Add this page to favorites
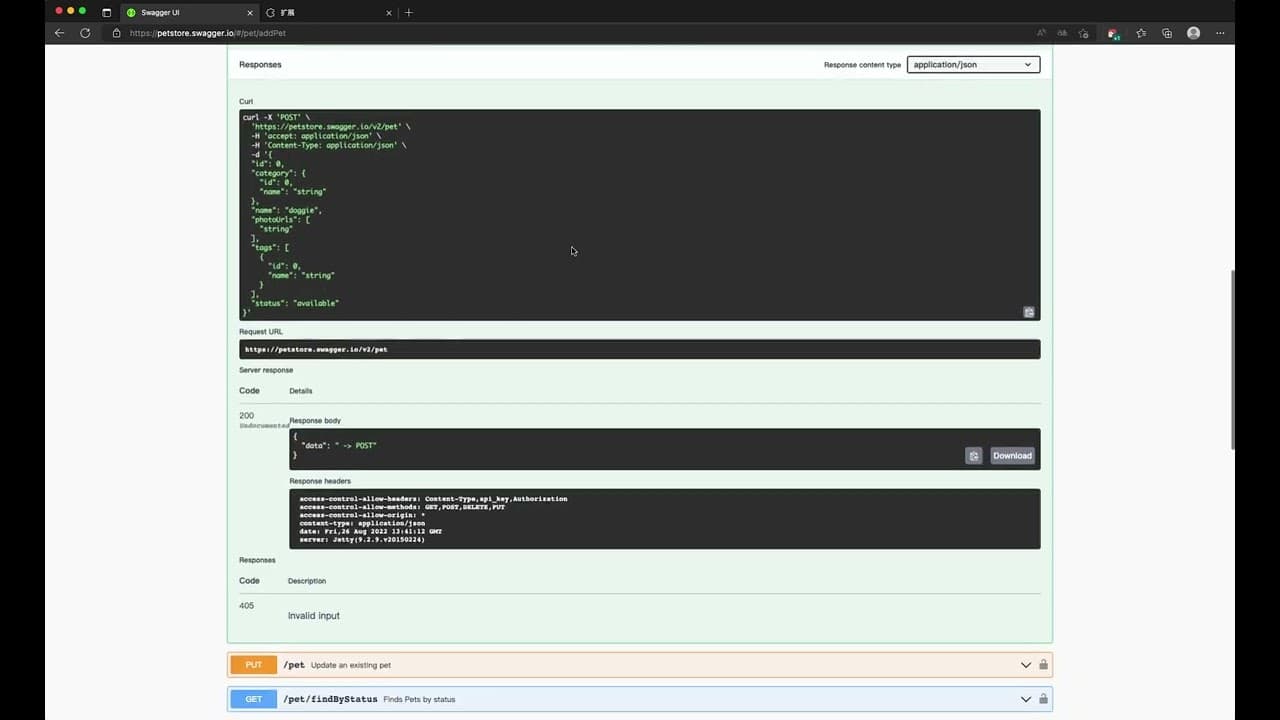 click(1084, 33)
